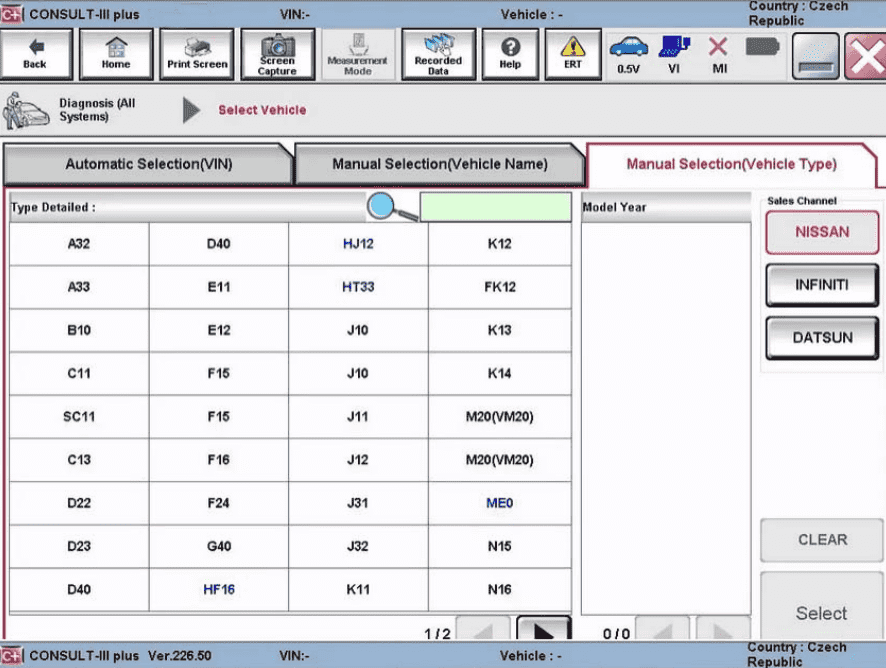886x668 pixels.
Task: Open Recorded Data
Action: pos(438,54)
